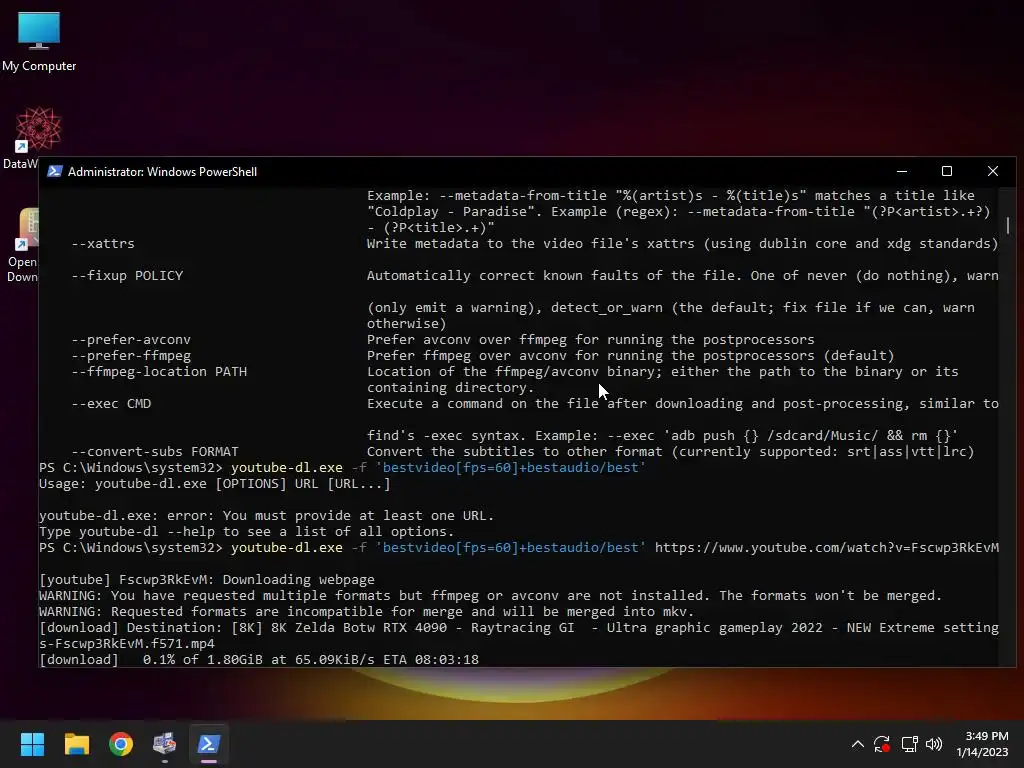The height and width of the screenshot is (768, 1024).
Task: Open the My Computer desktop icon
Action: coord(39,41)
